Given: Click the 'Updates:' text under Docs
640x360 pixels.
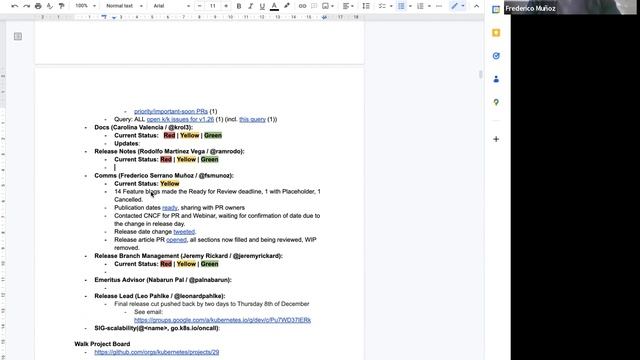Looking at the screenshot, I should tap(127, 143).
